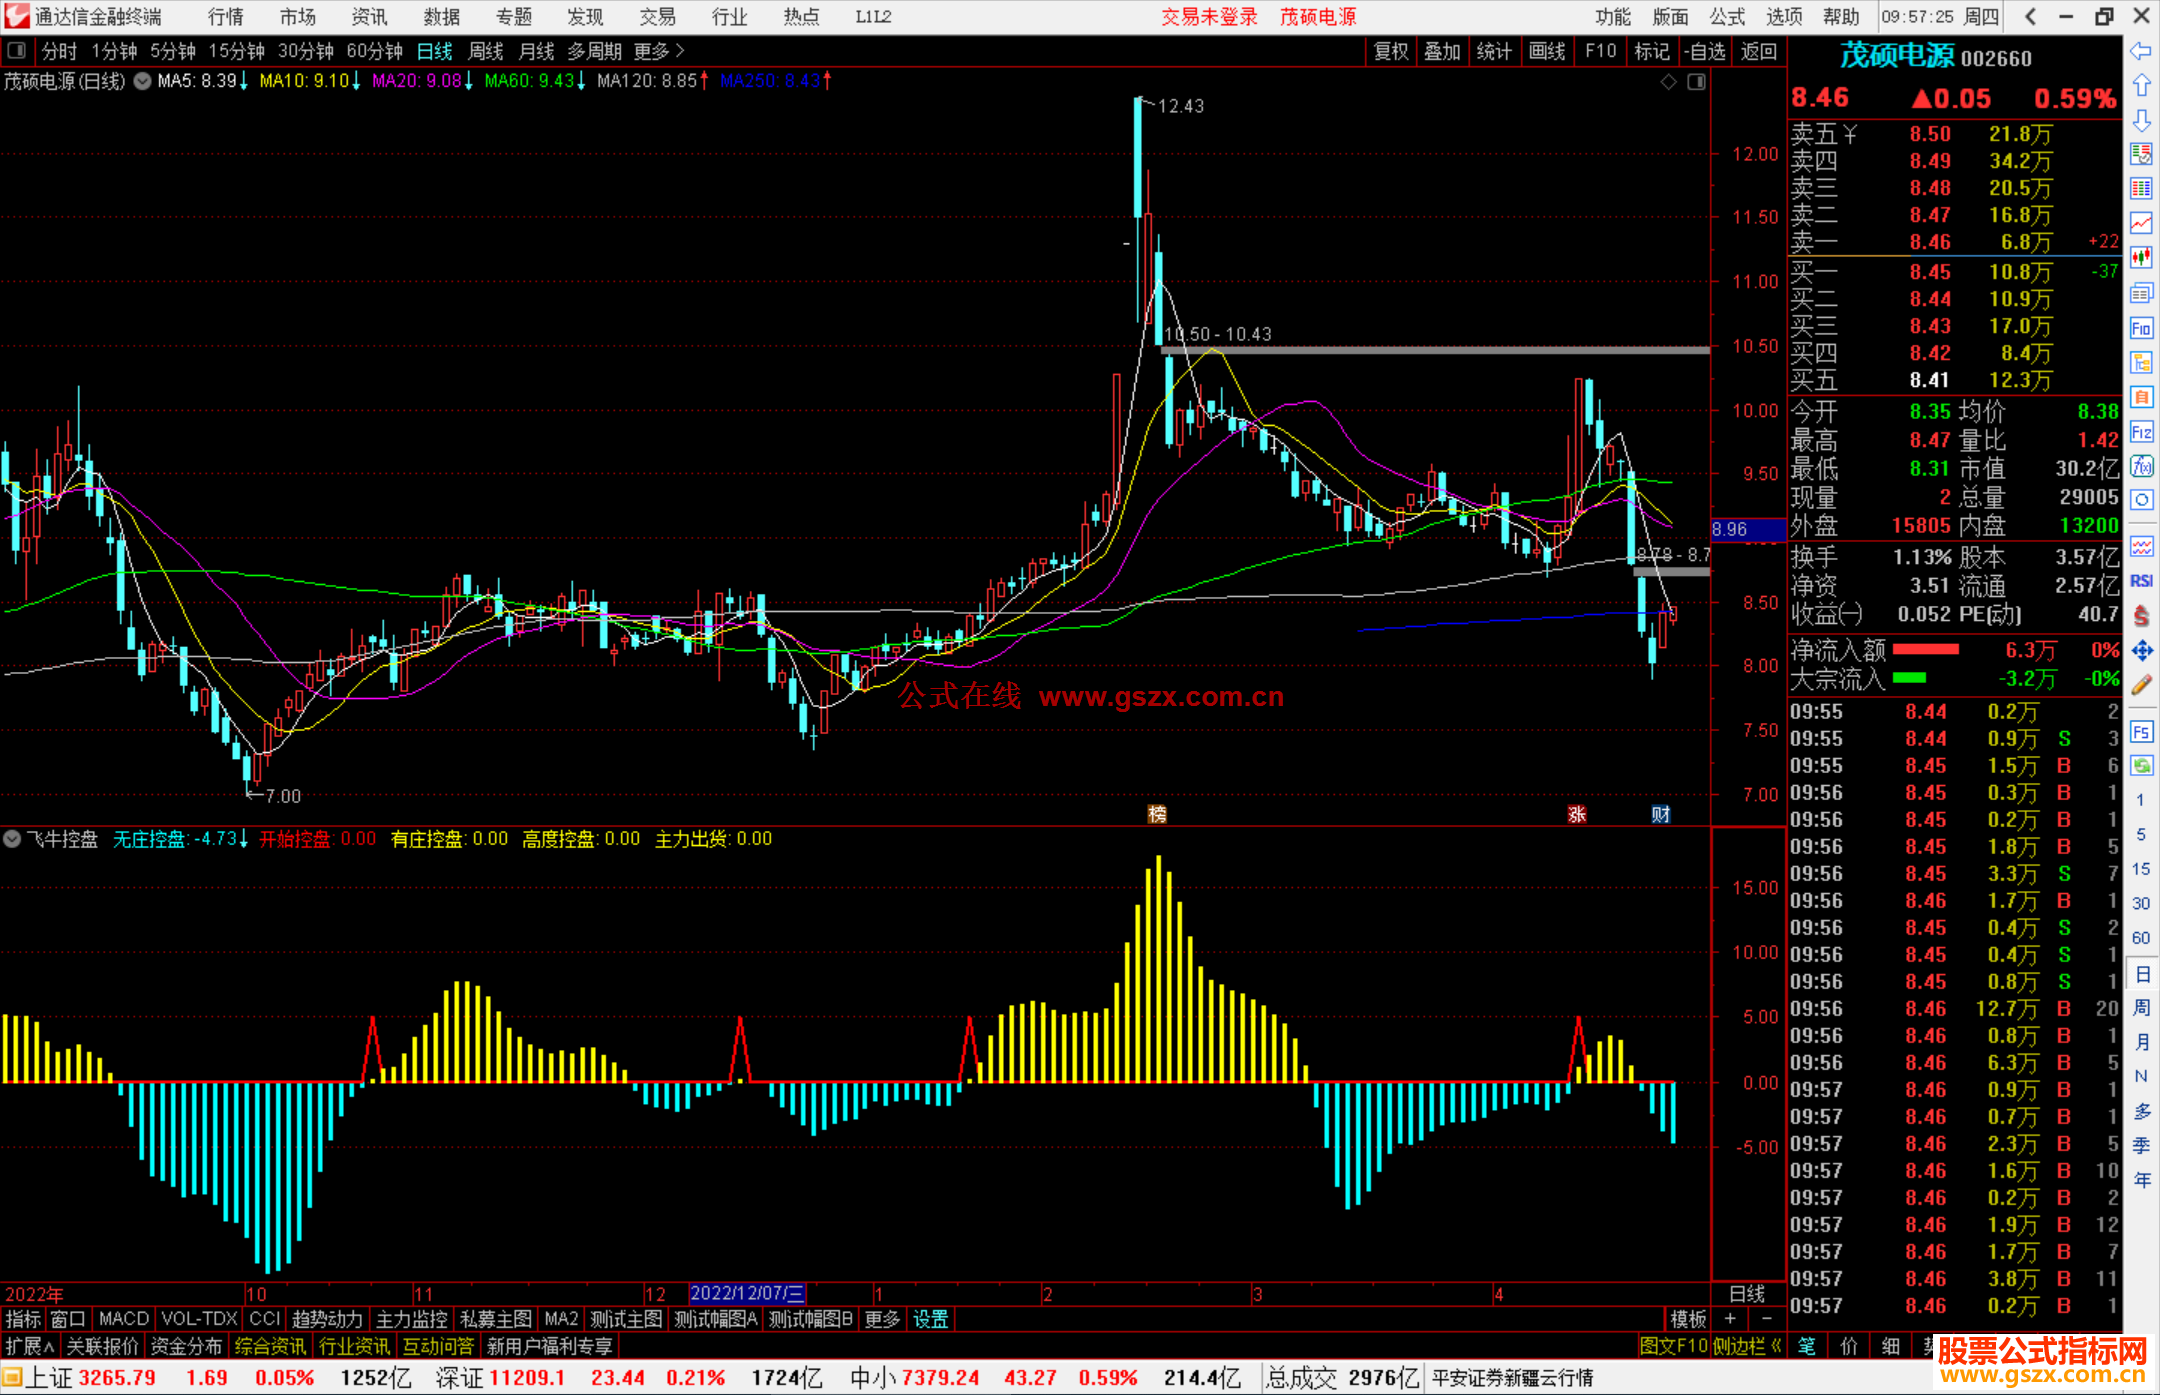Click the F12 sidebar icon
The image size is (2160, 1395).
[x=2141, y=432]
